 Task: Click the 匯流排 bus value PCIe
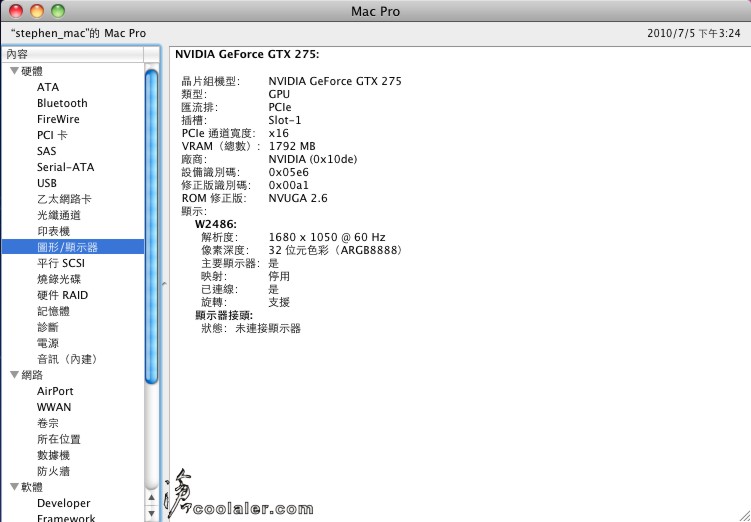(280, 107)
